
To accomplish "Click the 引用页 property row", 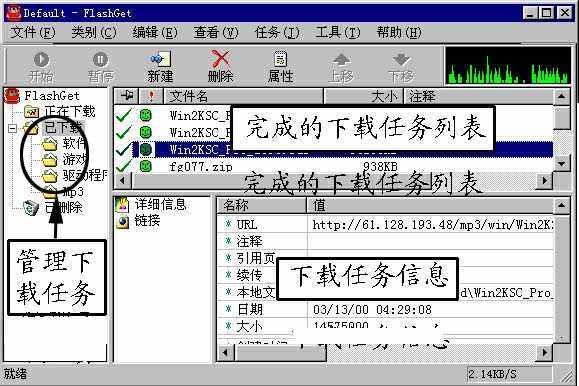I will (x=386, y=259).
